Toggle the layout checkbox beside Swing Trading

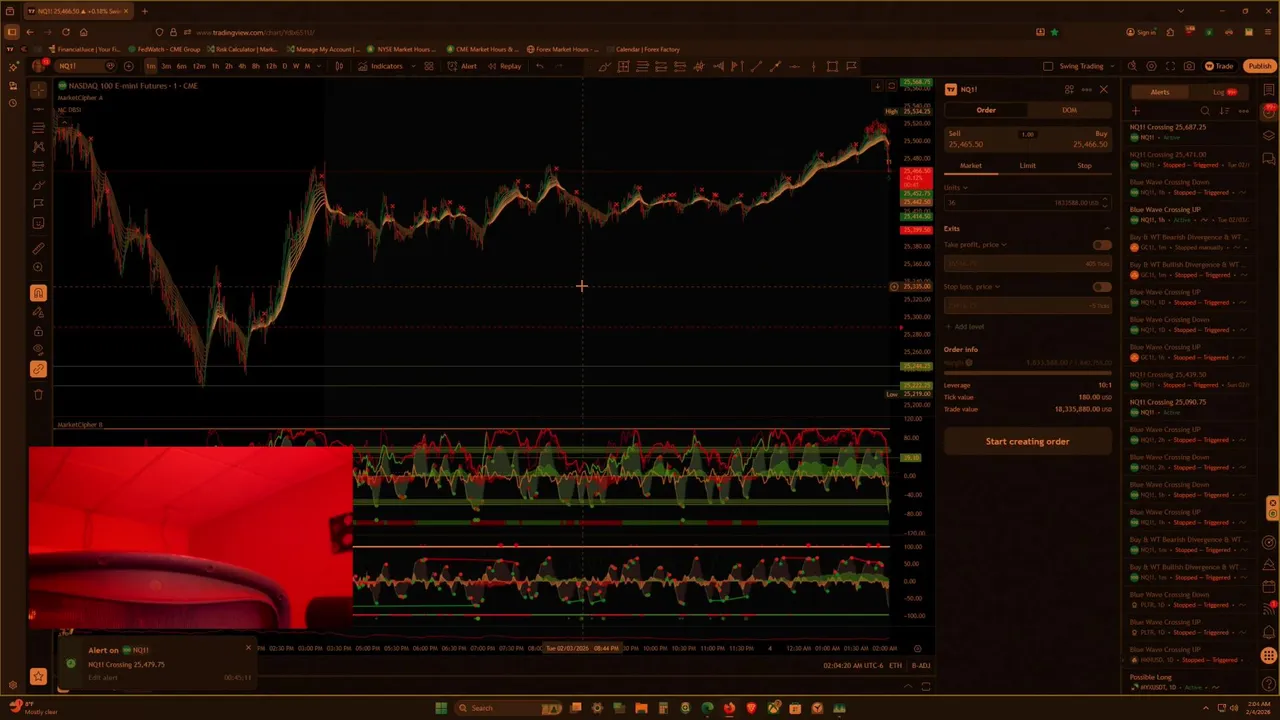click(x=1048, y=66)
